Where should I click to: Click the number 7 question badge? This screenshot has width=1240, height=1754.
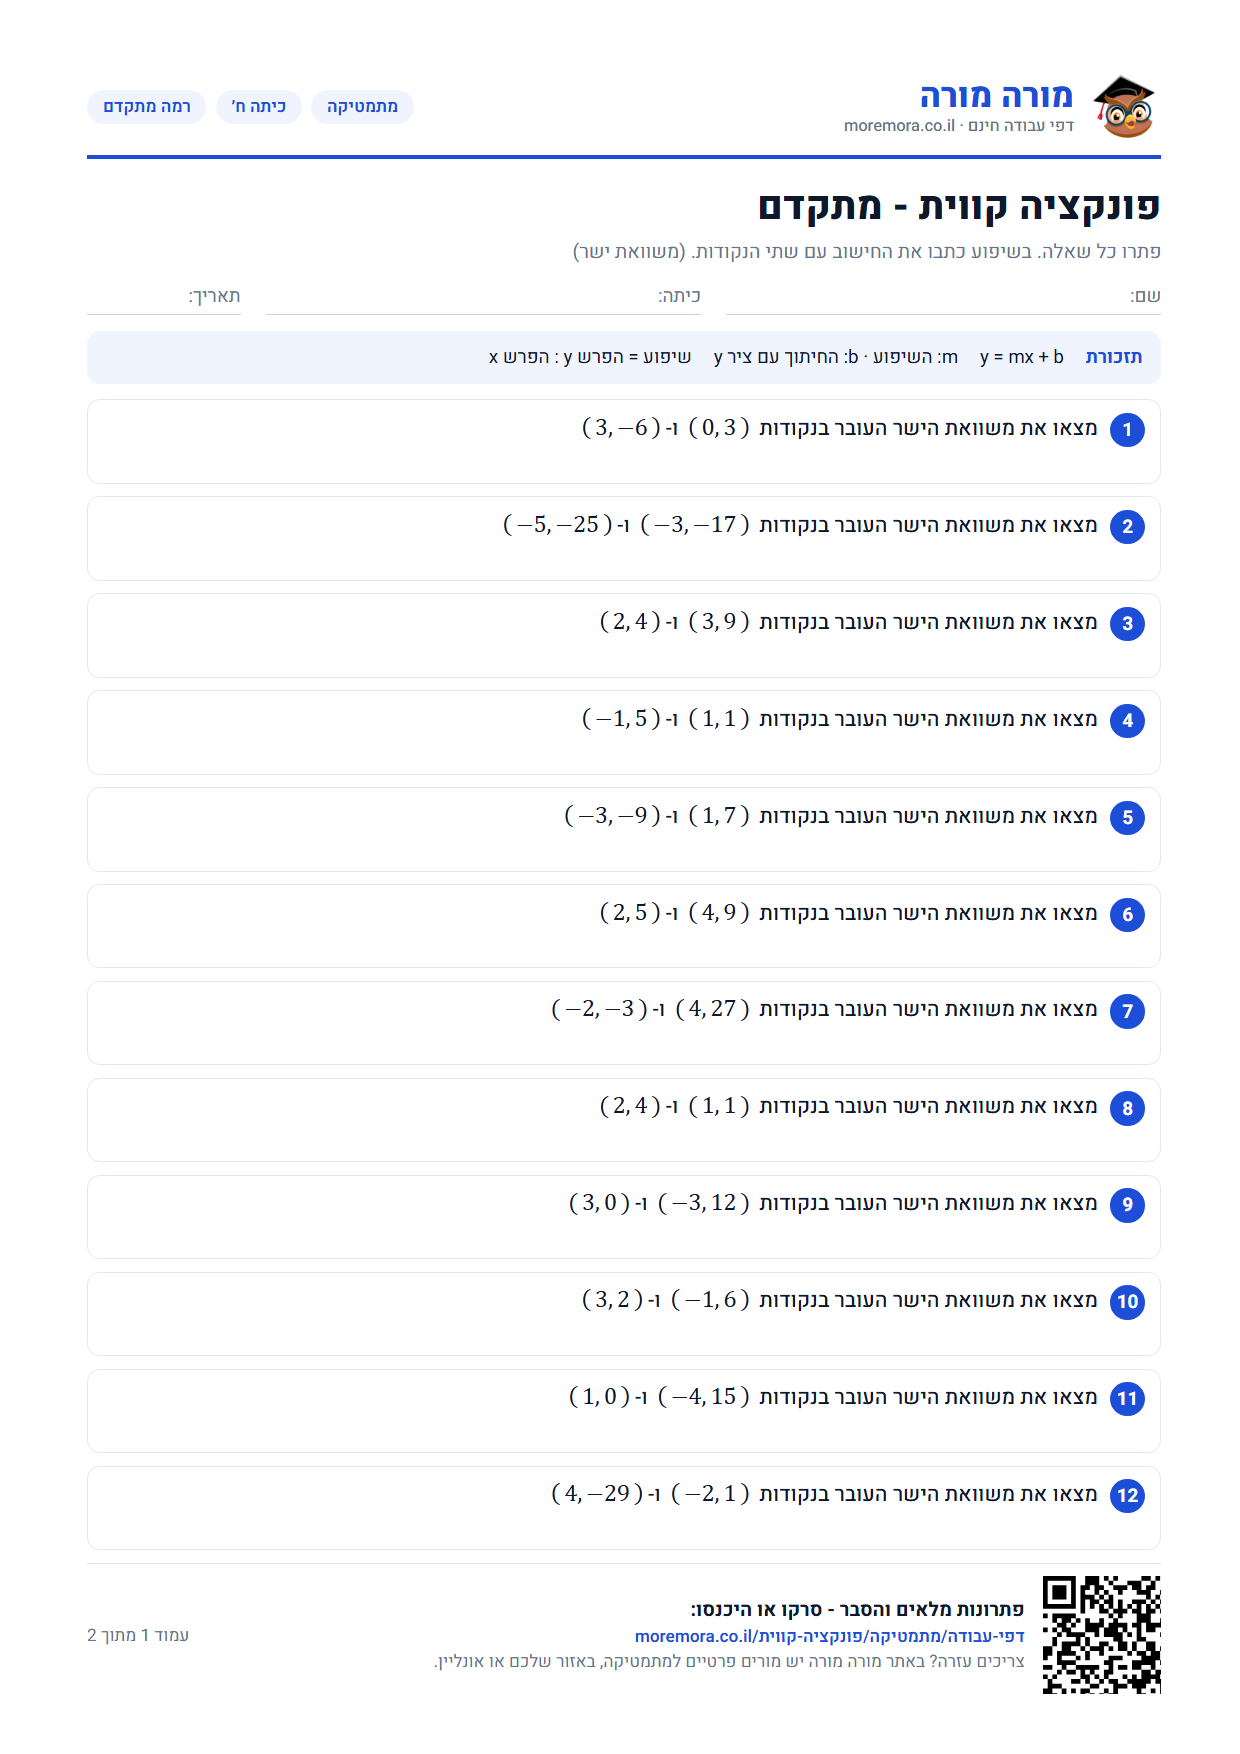pyautogui.click(x=1127, y=1012)
